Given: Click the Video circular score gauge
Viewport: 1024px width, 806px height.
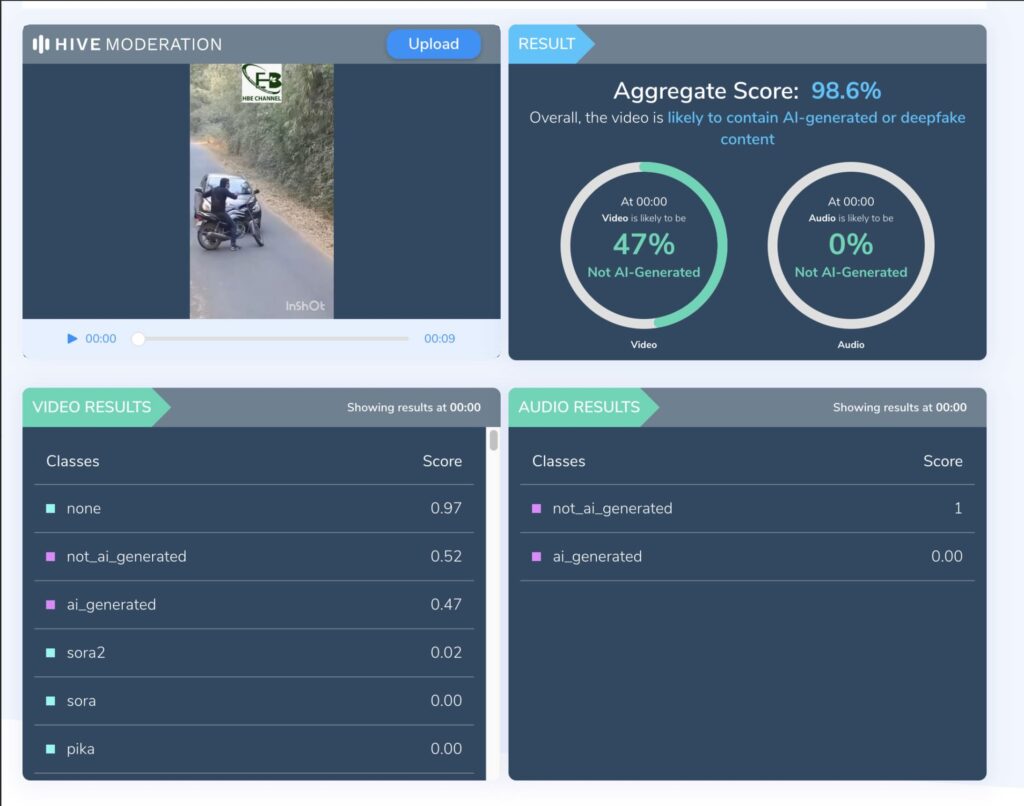Looking at the screenshot, I should [644, 245].
